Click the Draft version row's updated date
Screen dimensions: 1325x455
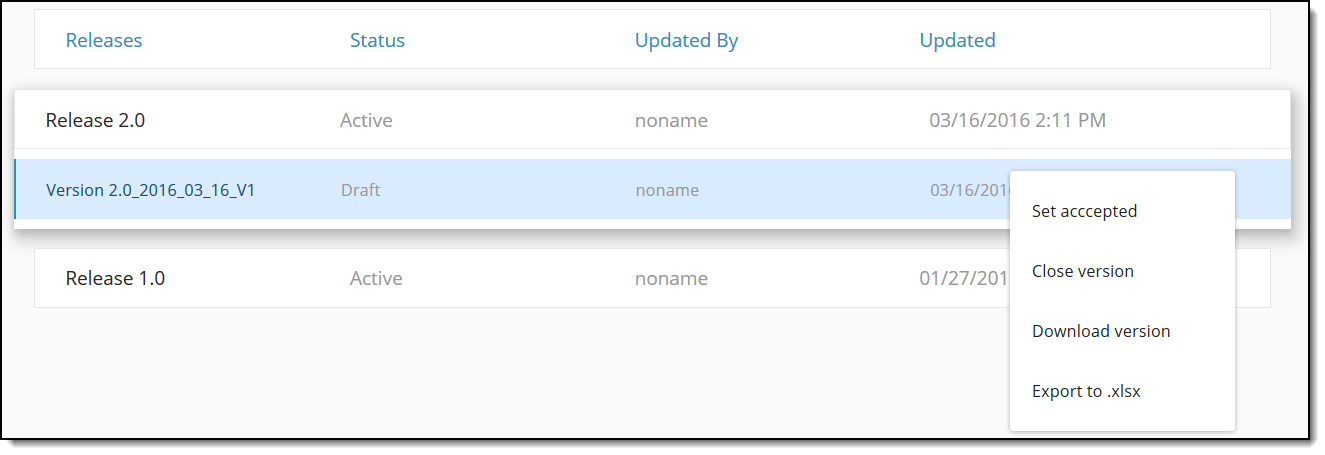968,190
